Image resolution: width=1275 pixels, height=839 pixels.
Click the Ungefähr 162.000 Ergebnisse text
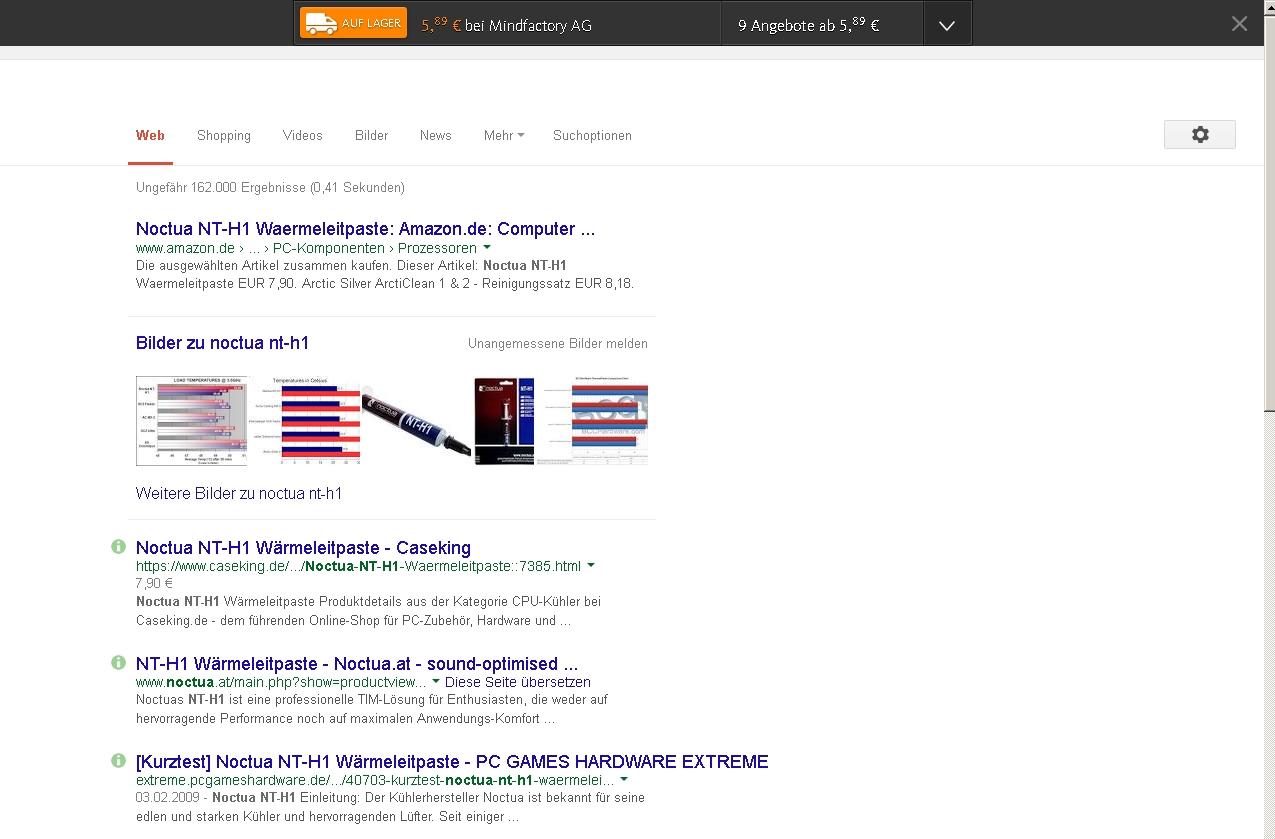click(270, 187)
